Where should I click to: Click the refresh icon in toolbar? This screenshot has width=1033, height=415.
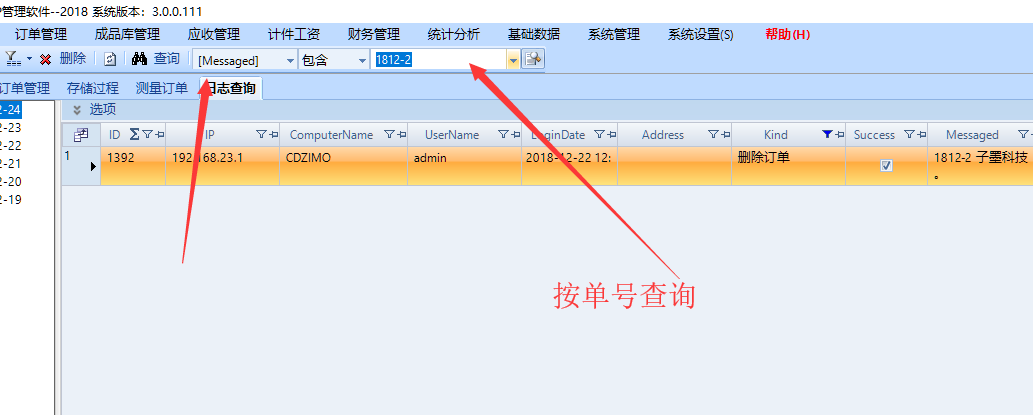(110, 60)
